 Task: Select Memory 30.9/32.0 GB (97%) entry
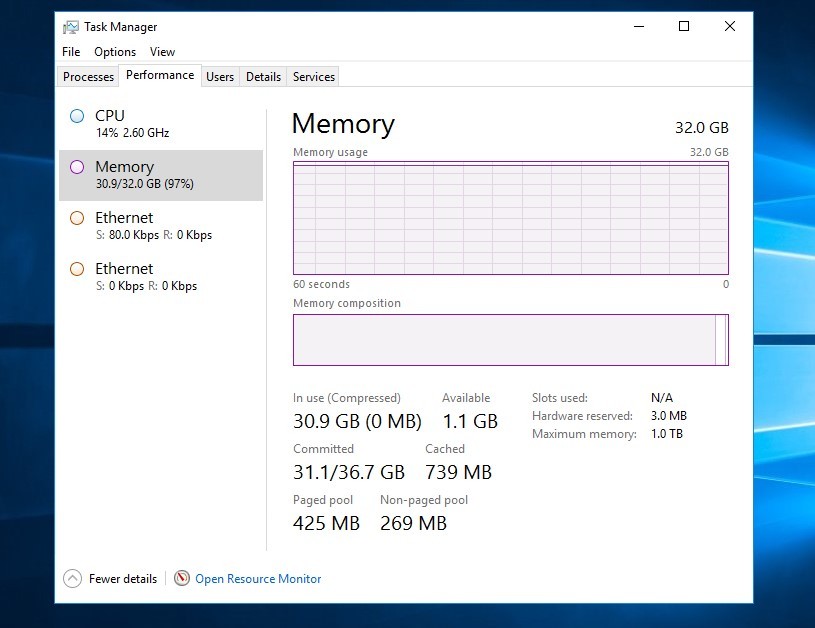161,175
